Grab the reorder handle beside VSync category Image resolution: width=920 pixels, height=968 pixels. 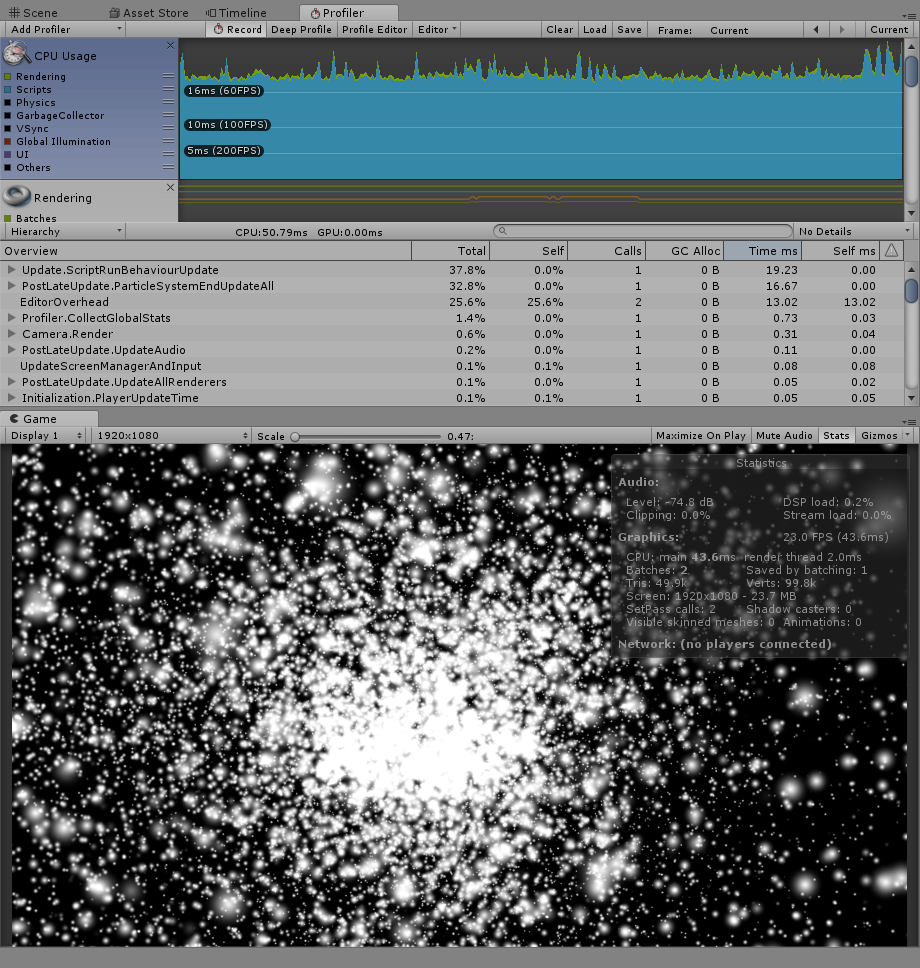tap(168, 128)
